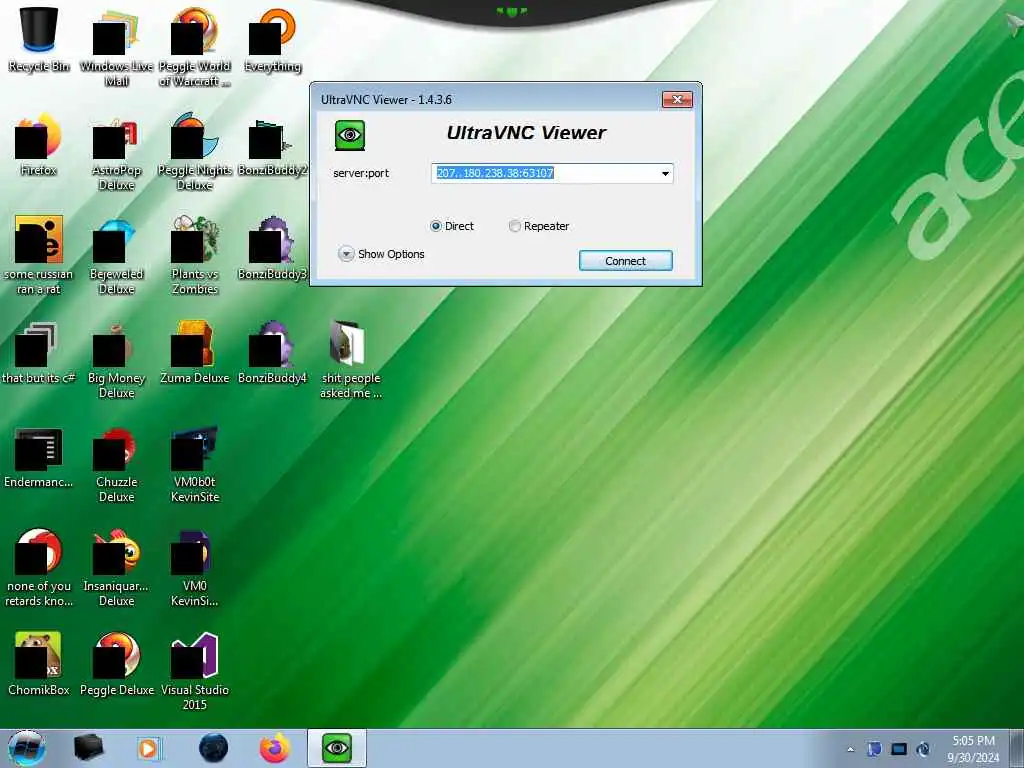Open the Windows Start menu orb

[27, 748]
